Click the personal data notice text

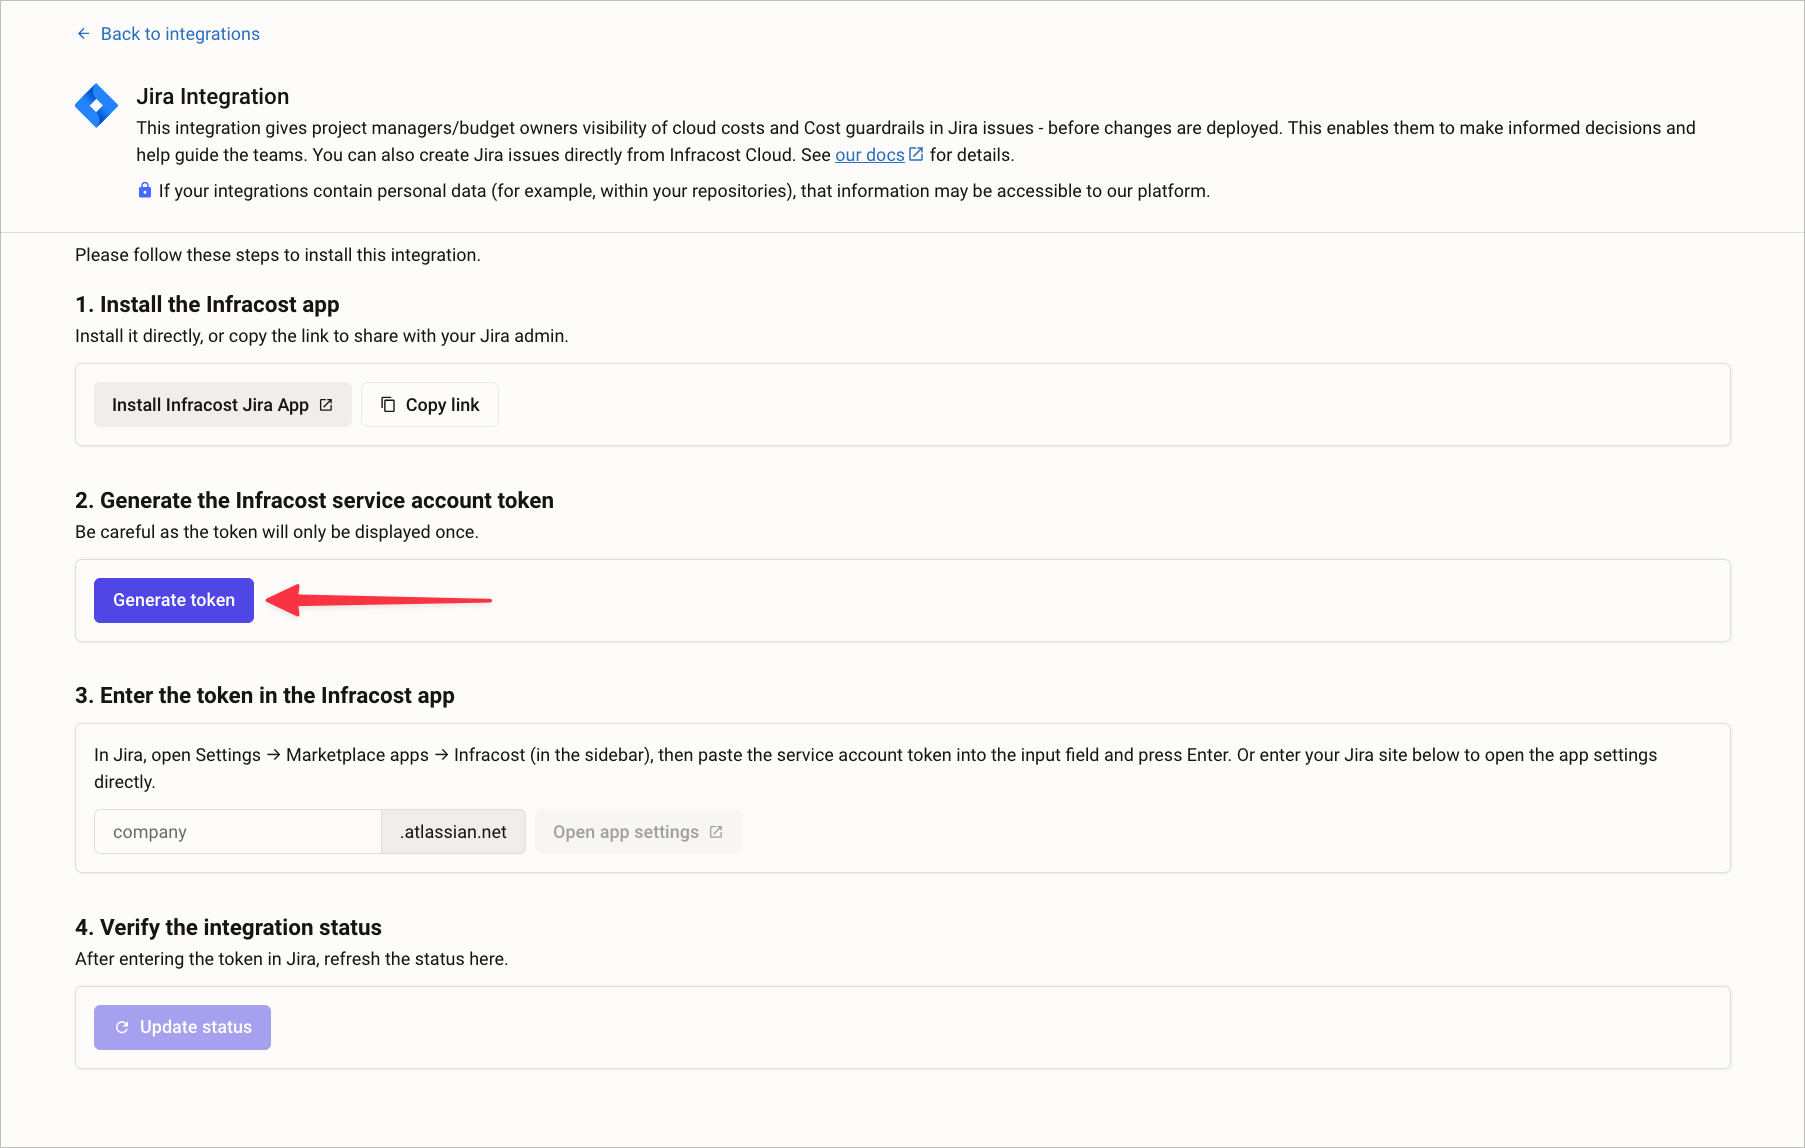(684, 191)
